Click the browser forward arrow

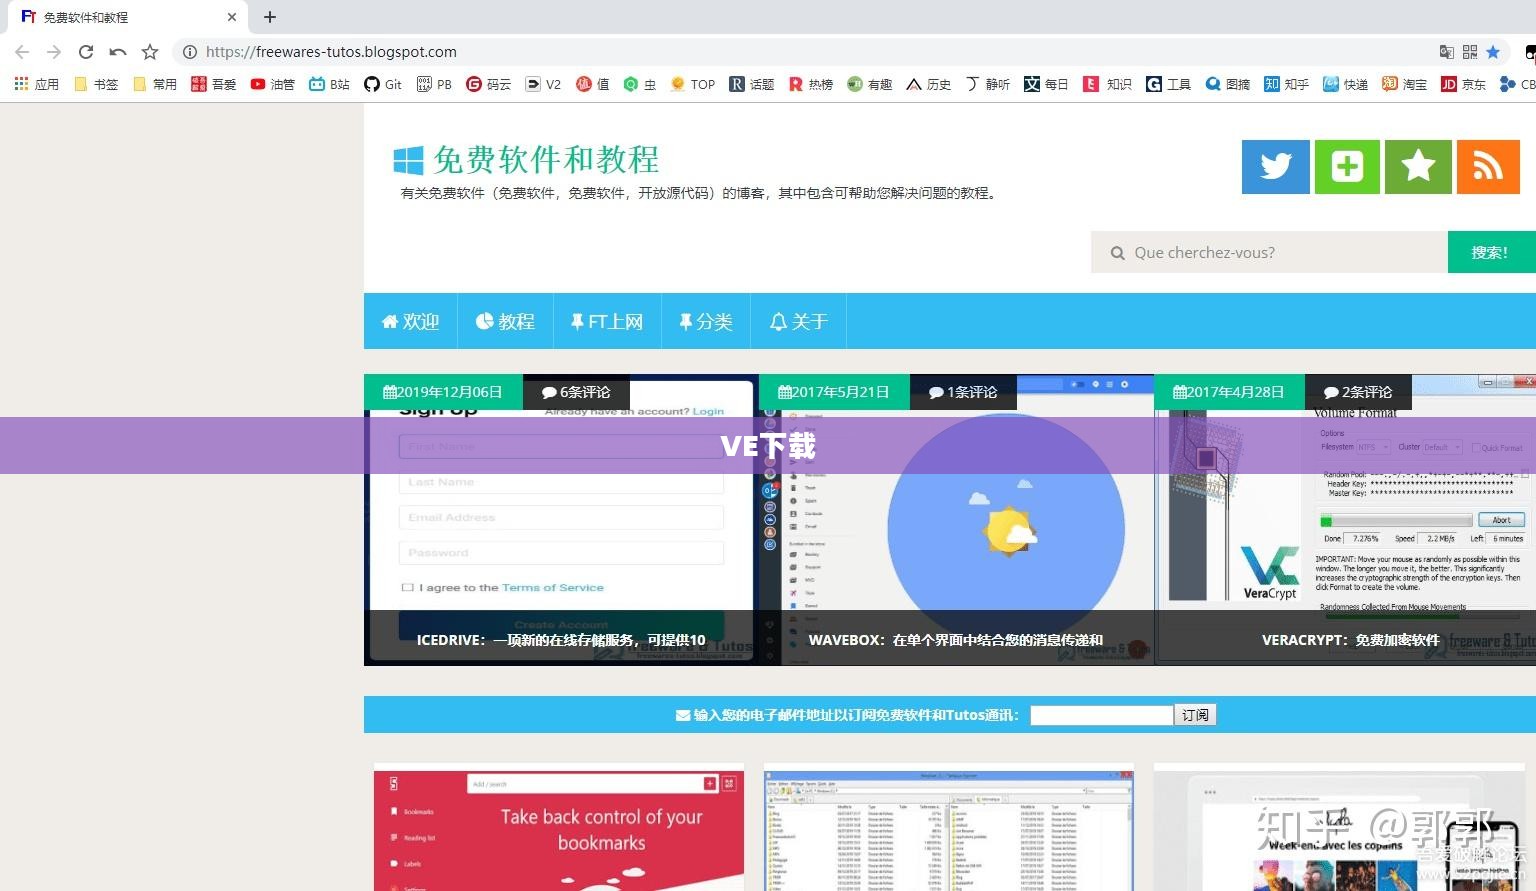[54, 52]
